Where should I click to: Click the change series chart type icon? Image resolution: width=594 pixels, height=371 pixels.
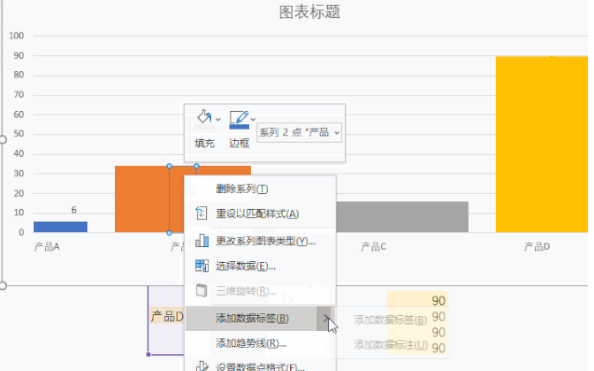[202, 241]
